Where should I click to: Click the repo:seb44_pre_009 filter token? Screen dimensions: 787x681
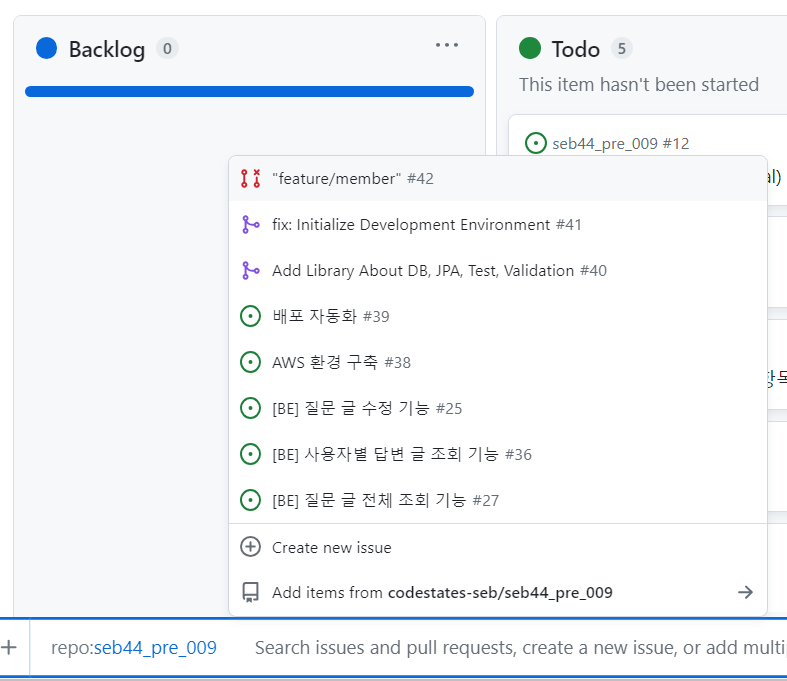[x=134, y=647]
